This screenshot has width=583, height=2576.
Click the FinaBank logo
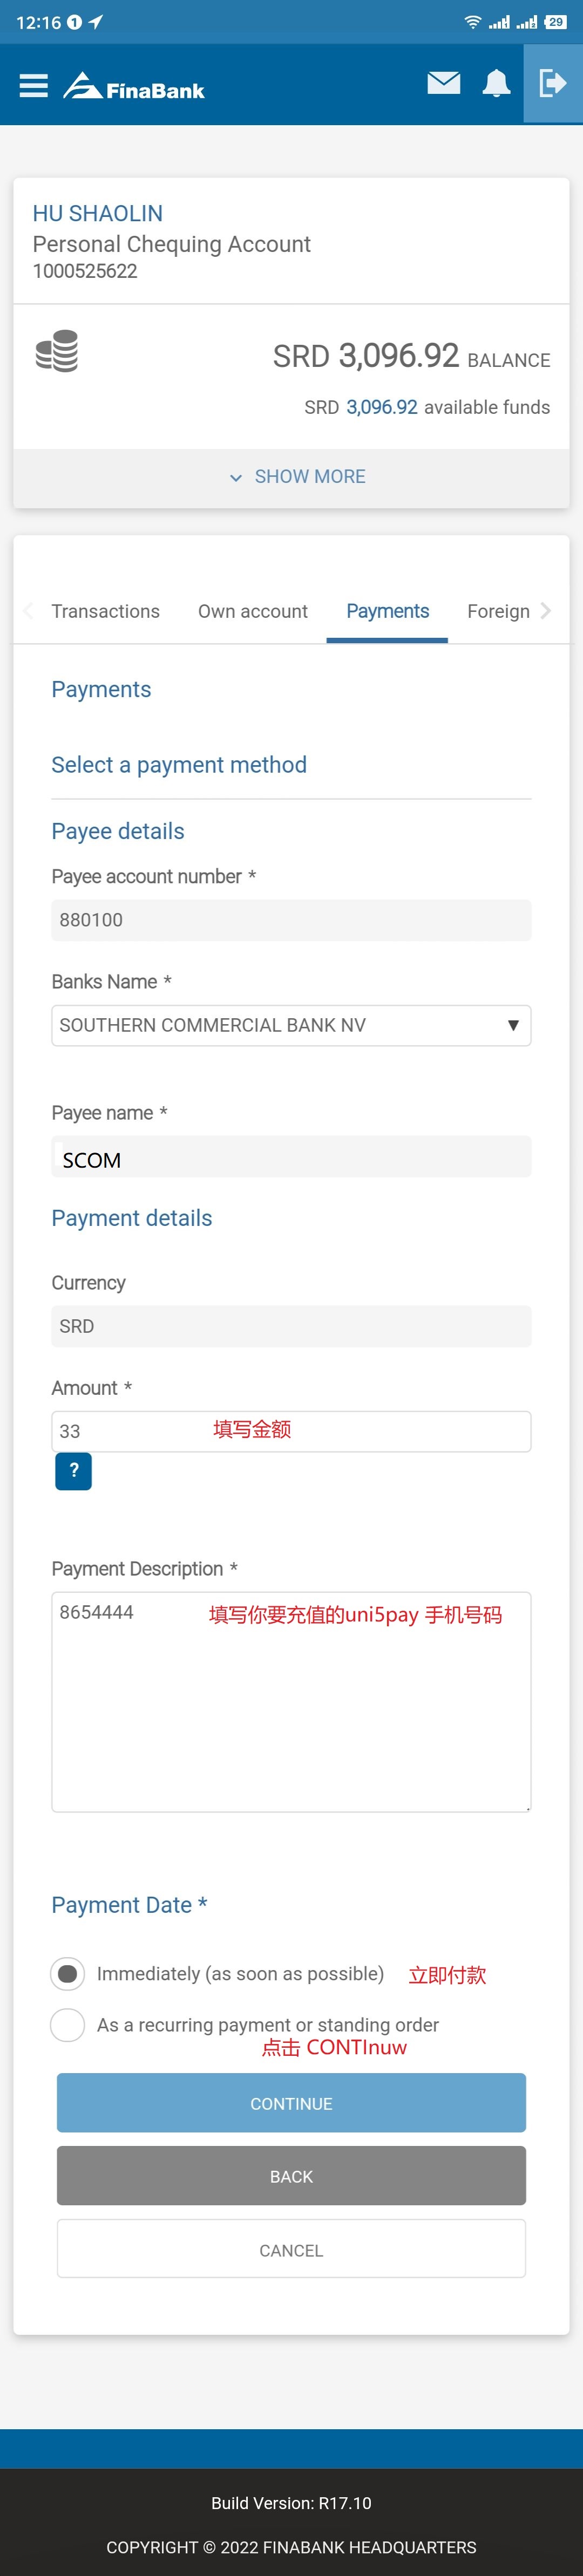coord(134,87)
